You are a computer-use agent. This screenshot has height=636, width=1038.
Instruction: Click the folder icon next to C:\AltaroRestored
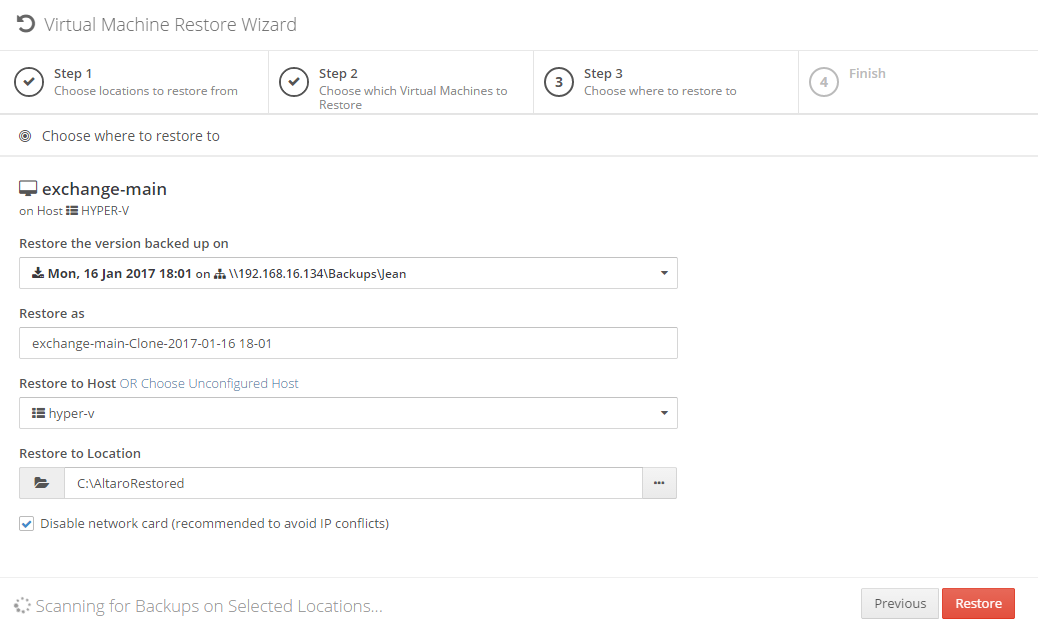[x=42, y=483]
